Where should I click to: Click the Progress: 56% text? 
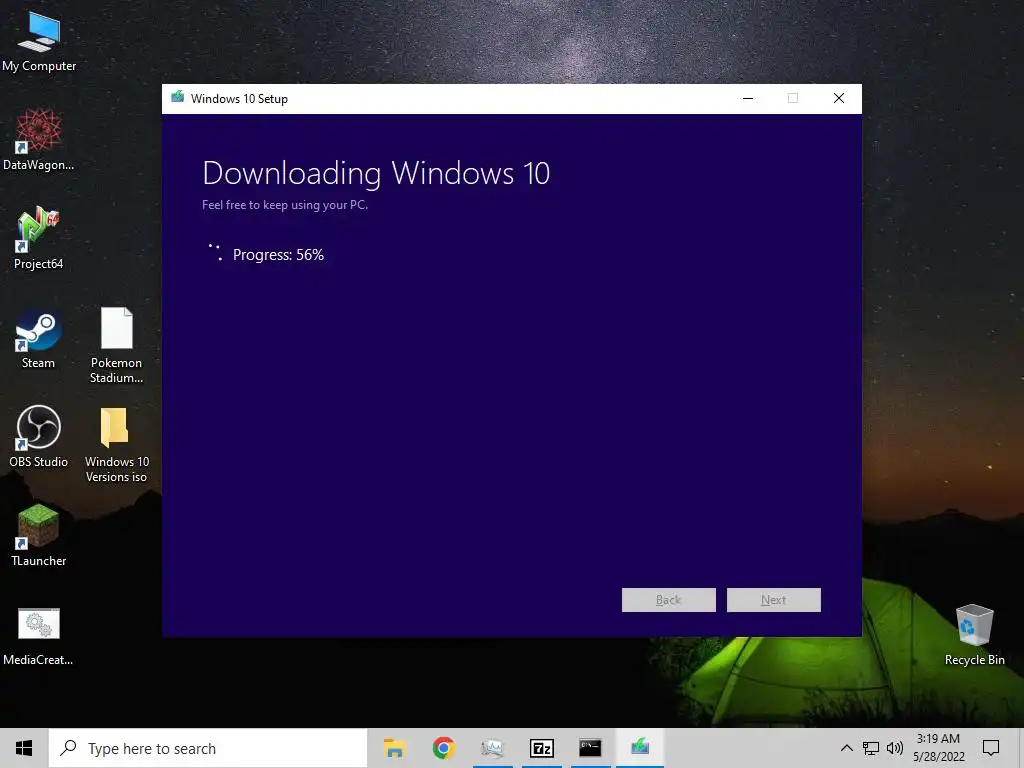coord(278,255)
